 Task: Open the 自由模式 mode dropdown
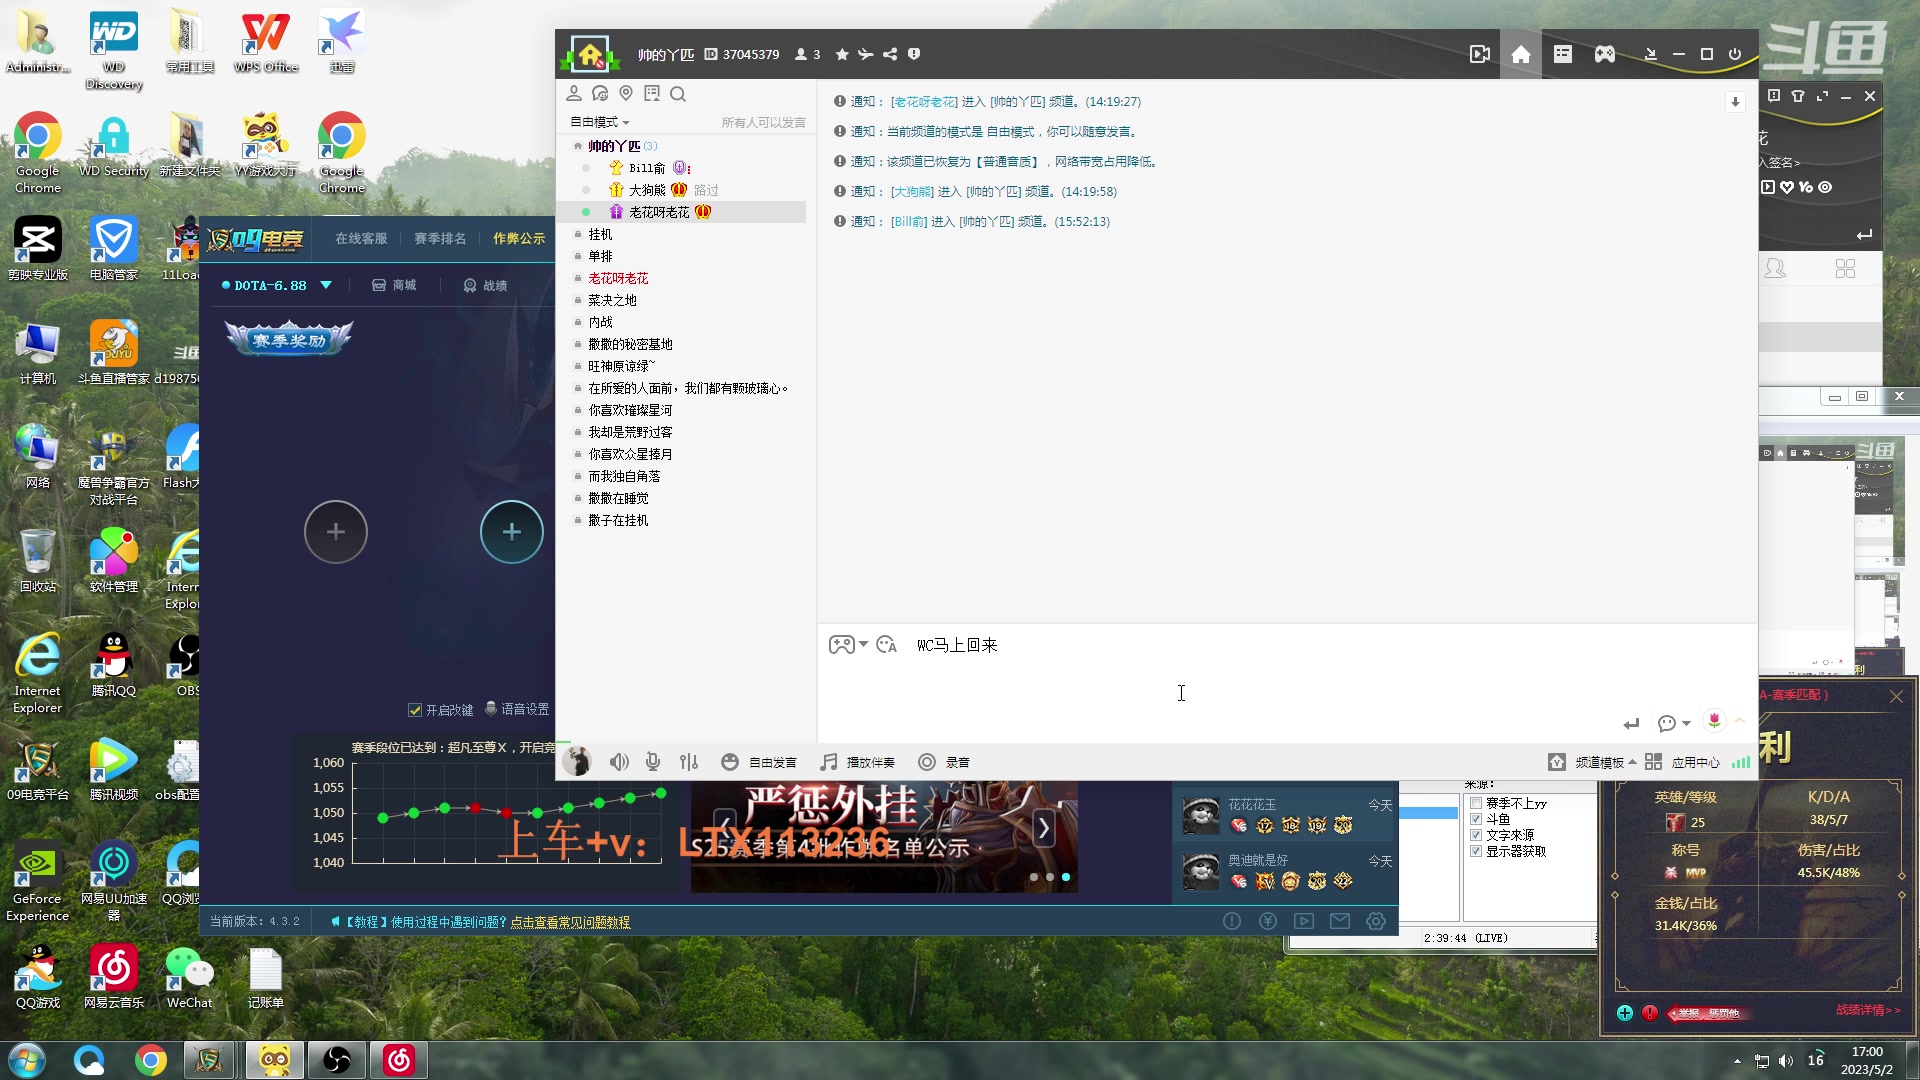click(600, 122)
